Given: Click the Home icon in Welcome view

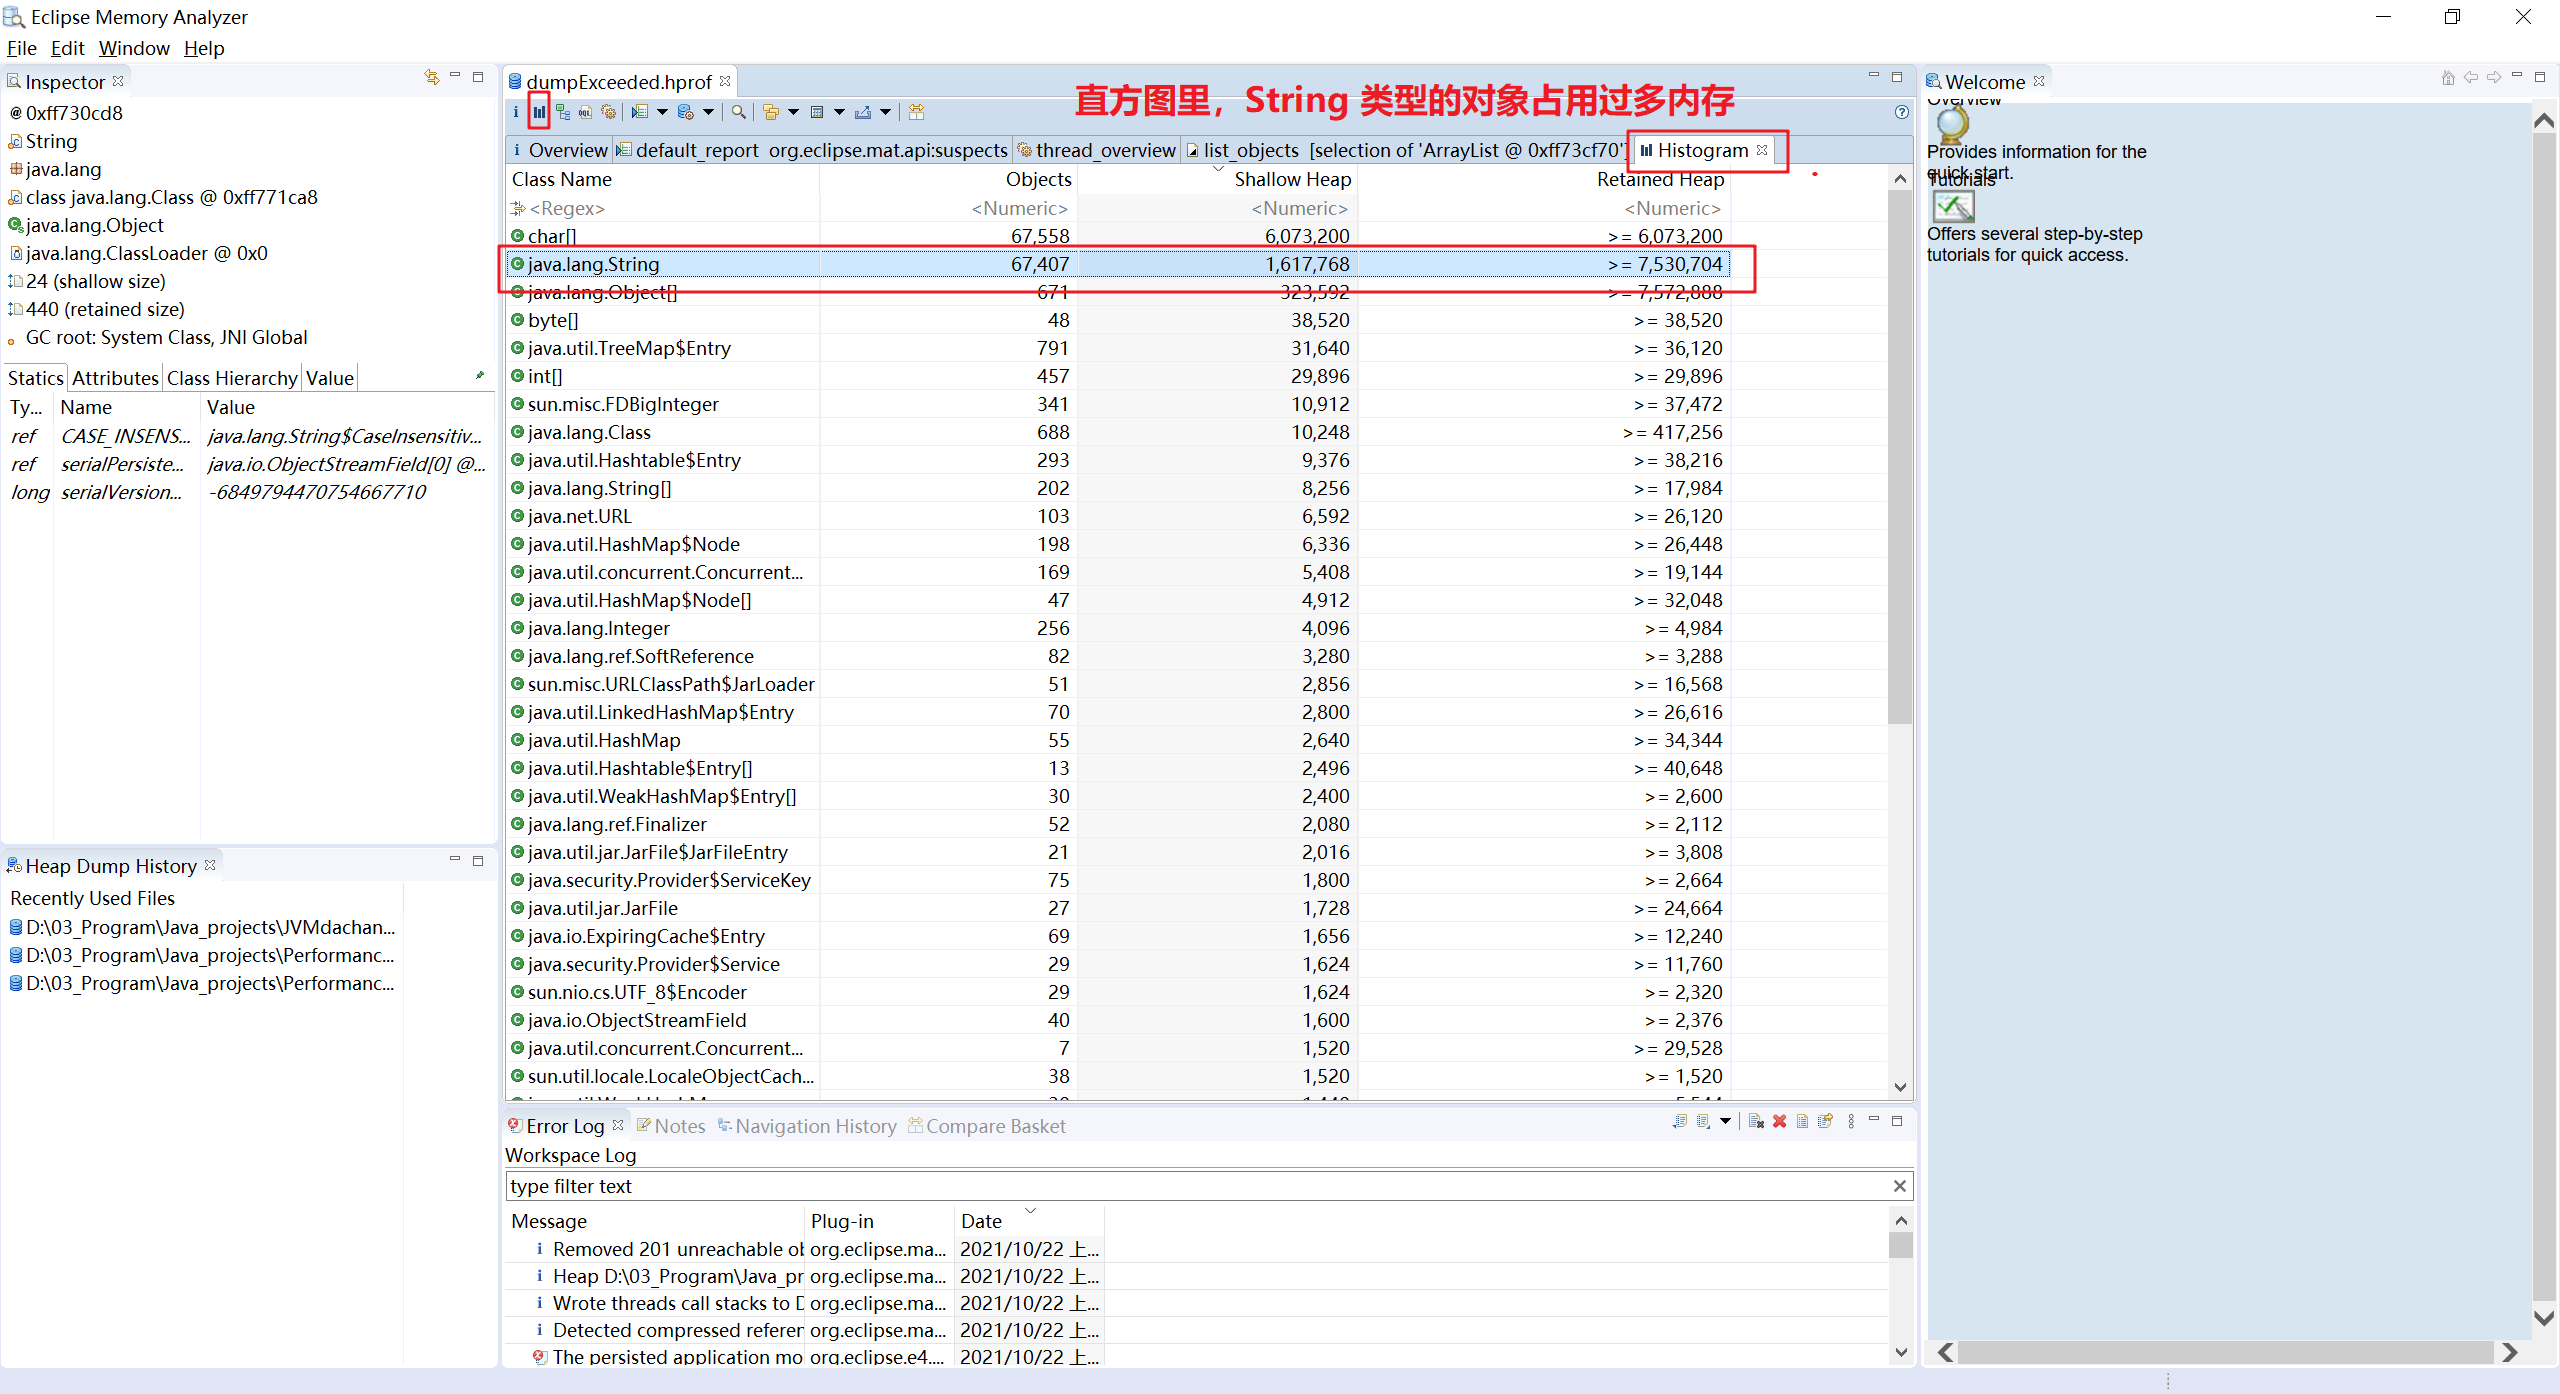Looking at the screenshot, I should (x=2448, y=77).
